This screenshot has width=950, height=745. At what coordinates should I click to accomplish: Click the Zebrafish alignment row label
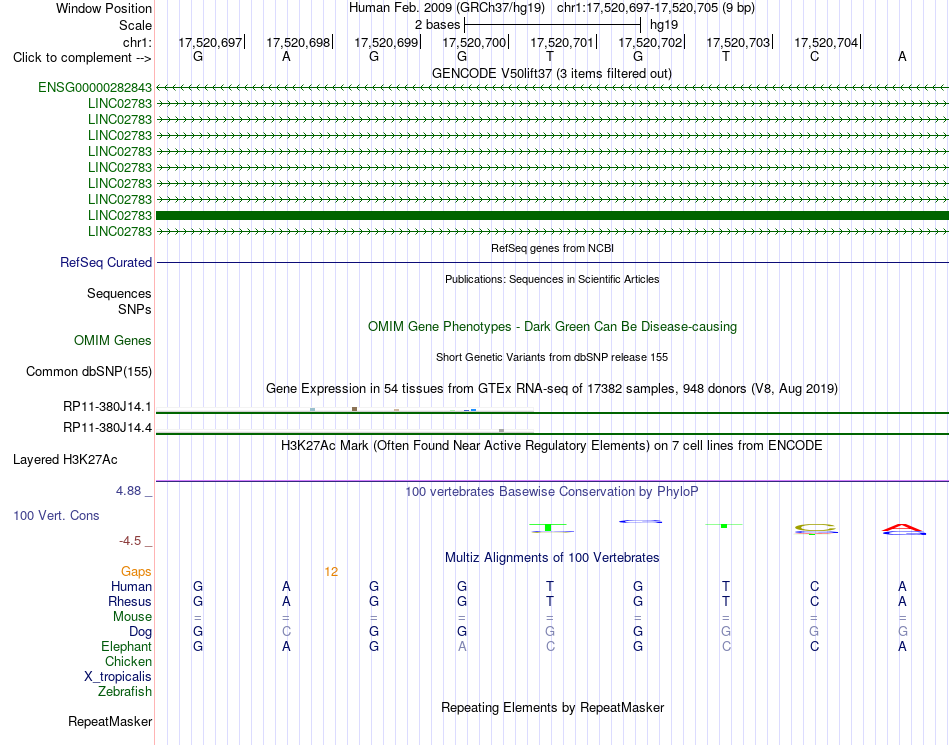coord(125,691)
